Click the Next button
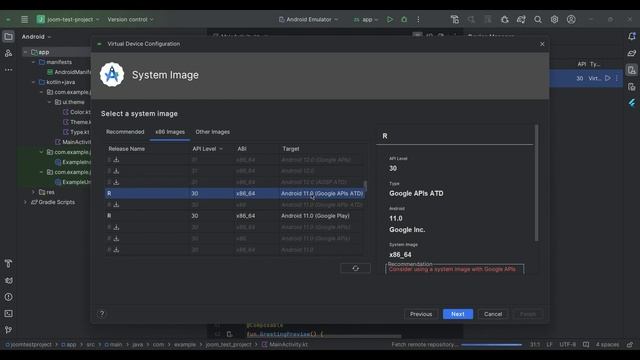640x360 pixels. pyautogui.click(x=458, y=314)
